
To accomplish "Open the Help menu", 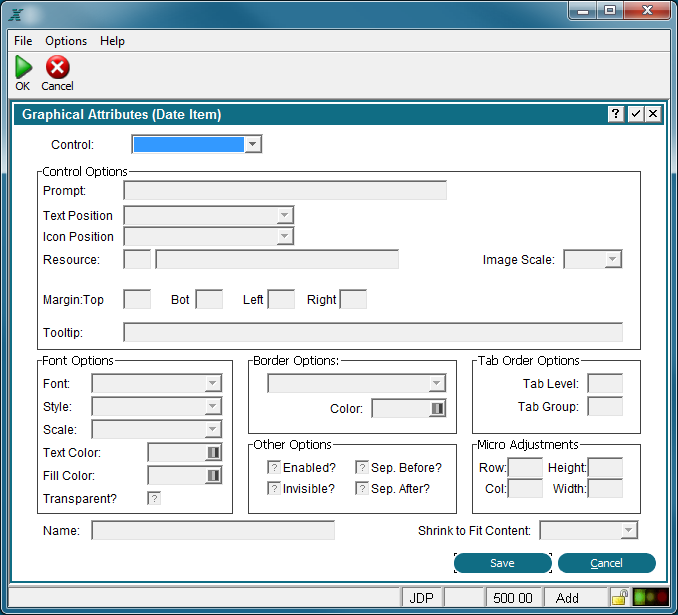I will tap(112, 41).
